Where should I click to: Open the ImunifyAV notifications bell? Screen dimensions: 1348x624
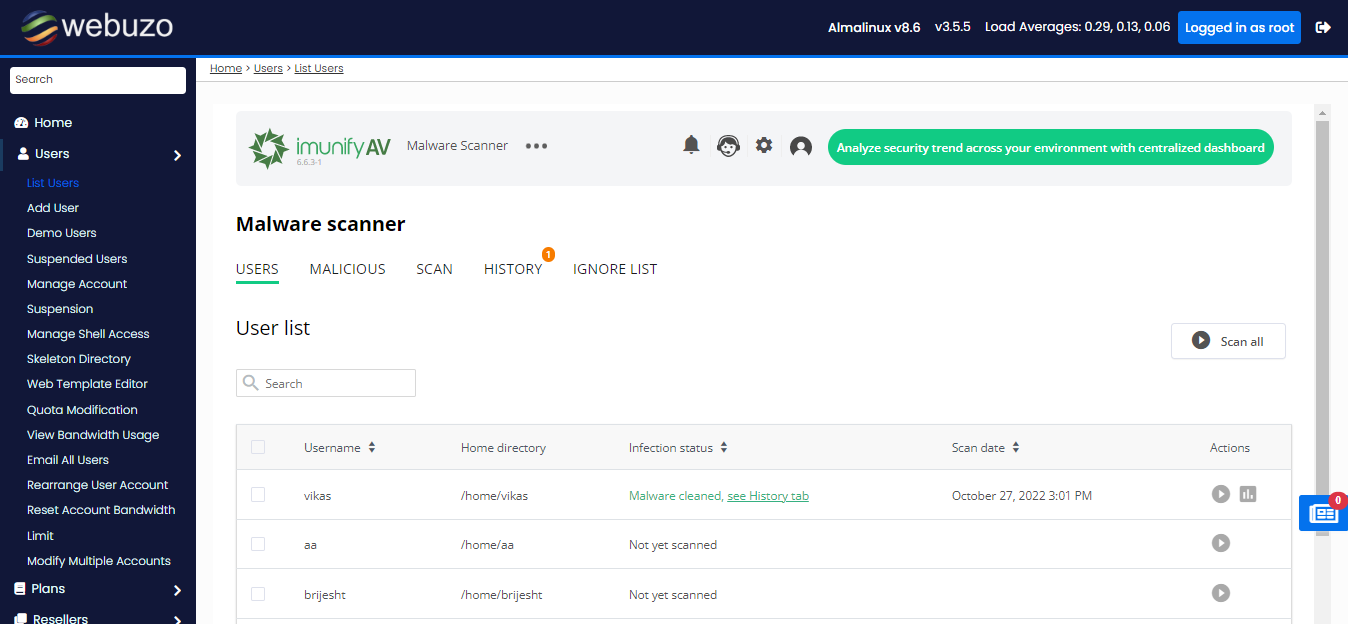690,145
